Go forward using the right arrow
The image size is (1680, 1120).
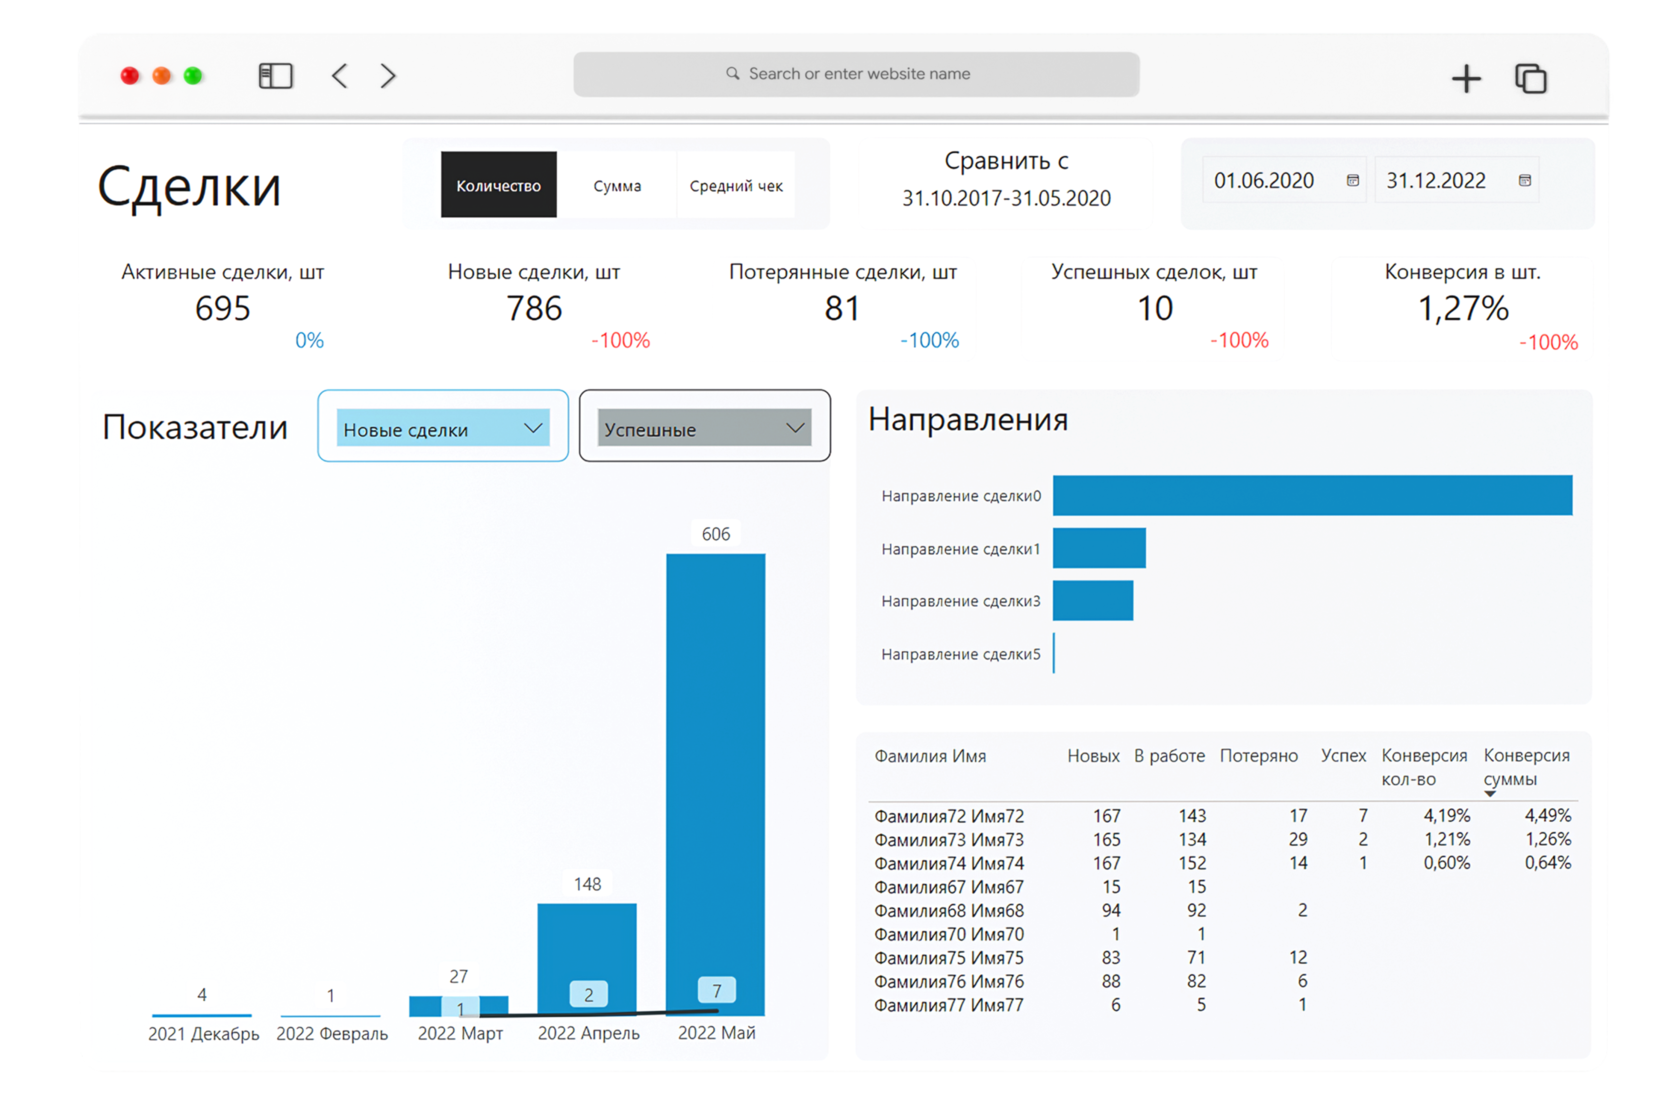[x=388, y=76]
